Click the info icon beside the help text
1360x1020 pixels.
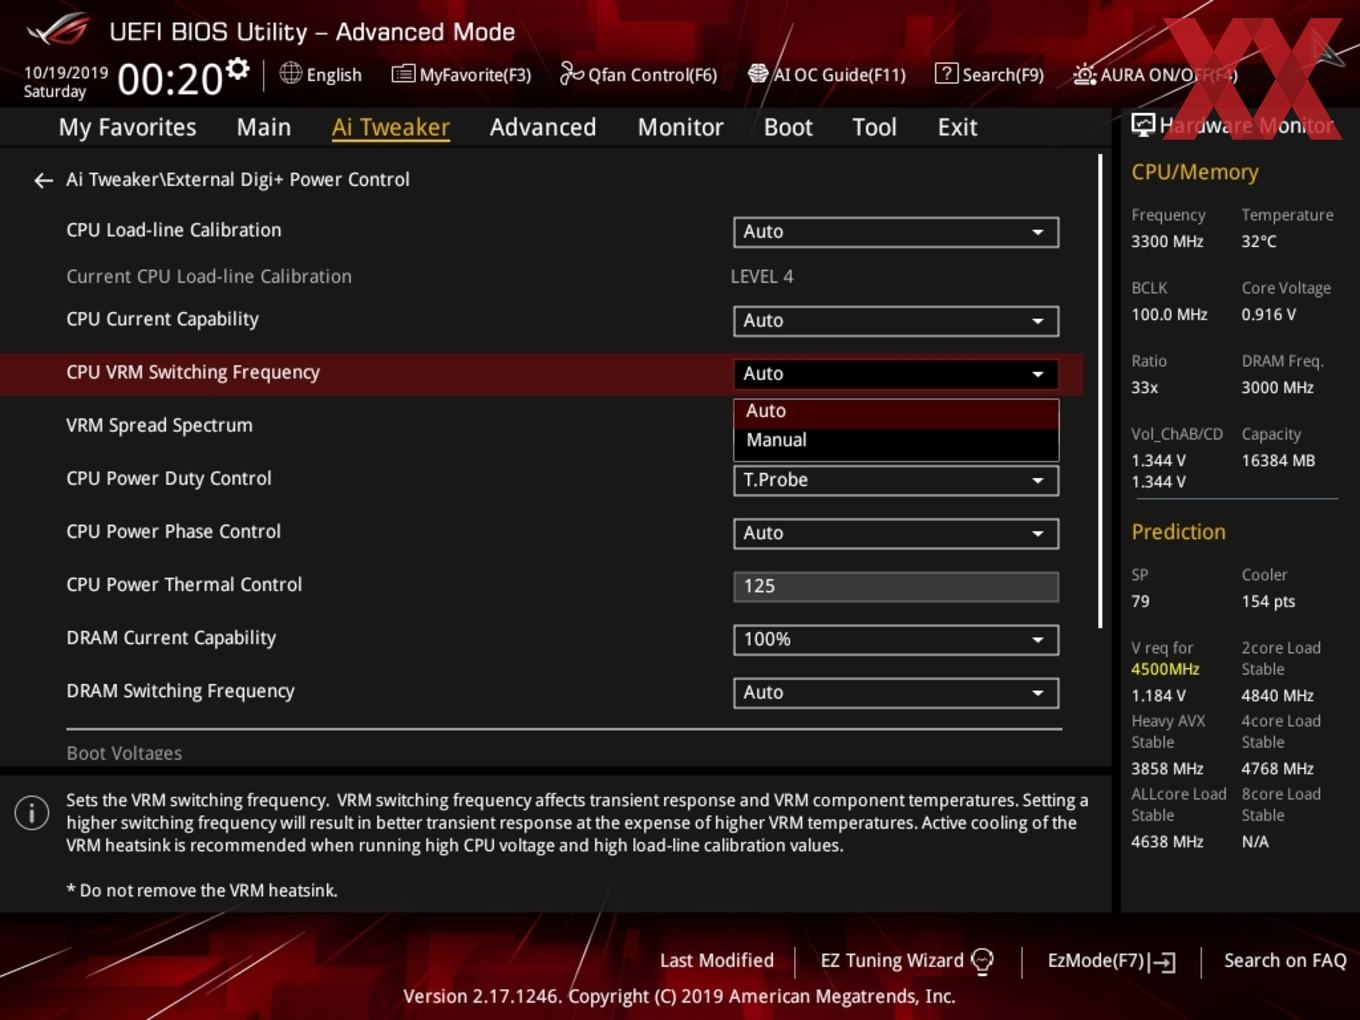(32, 812)
